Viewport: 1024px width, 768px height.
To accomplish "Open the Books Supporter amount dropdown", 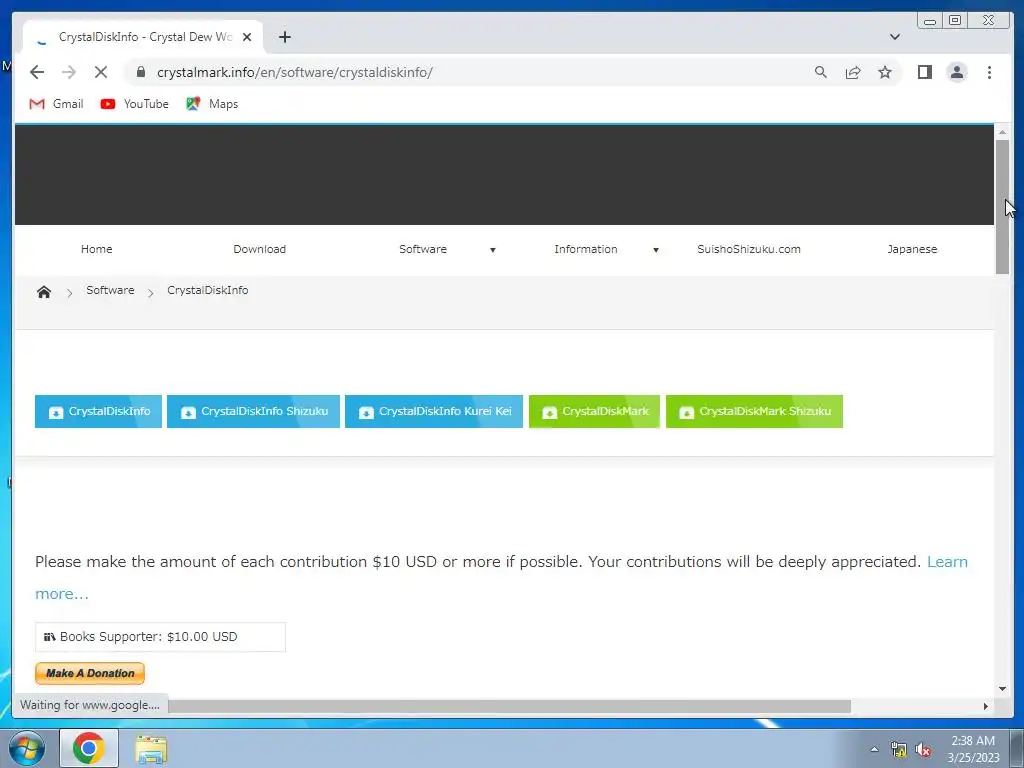I will click(x=160, y=637).
